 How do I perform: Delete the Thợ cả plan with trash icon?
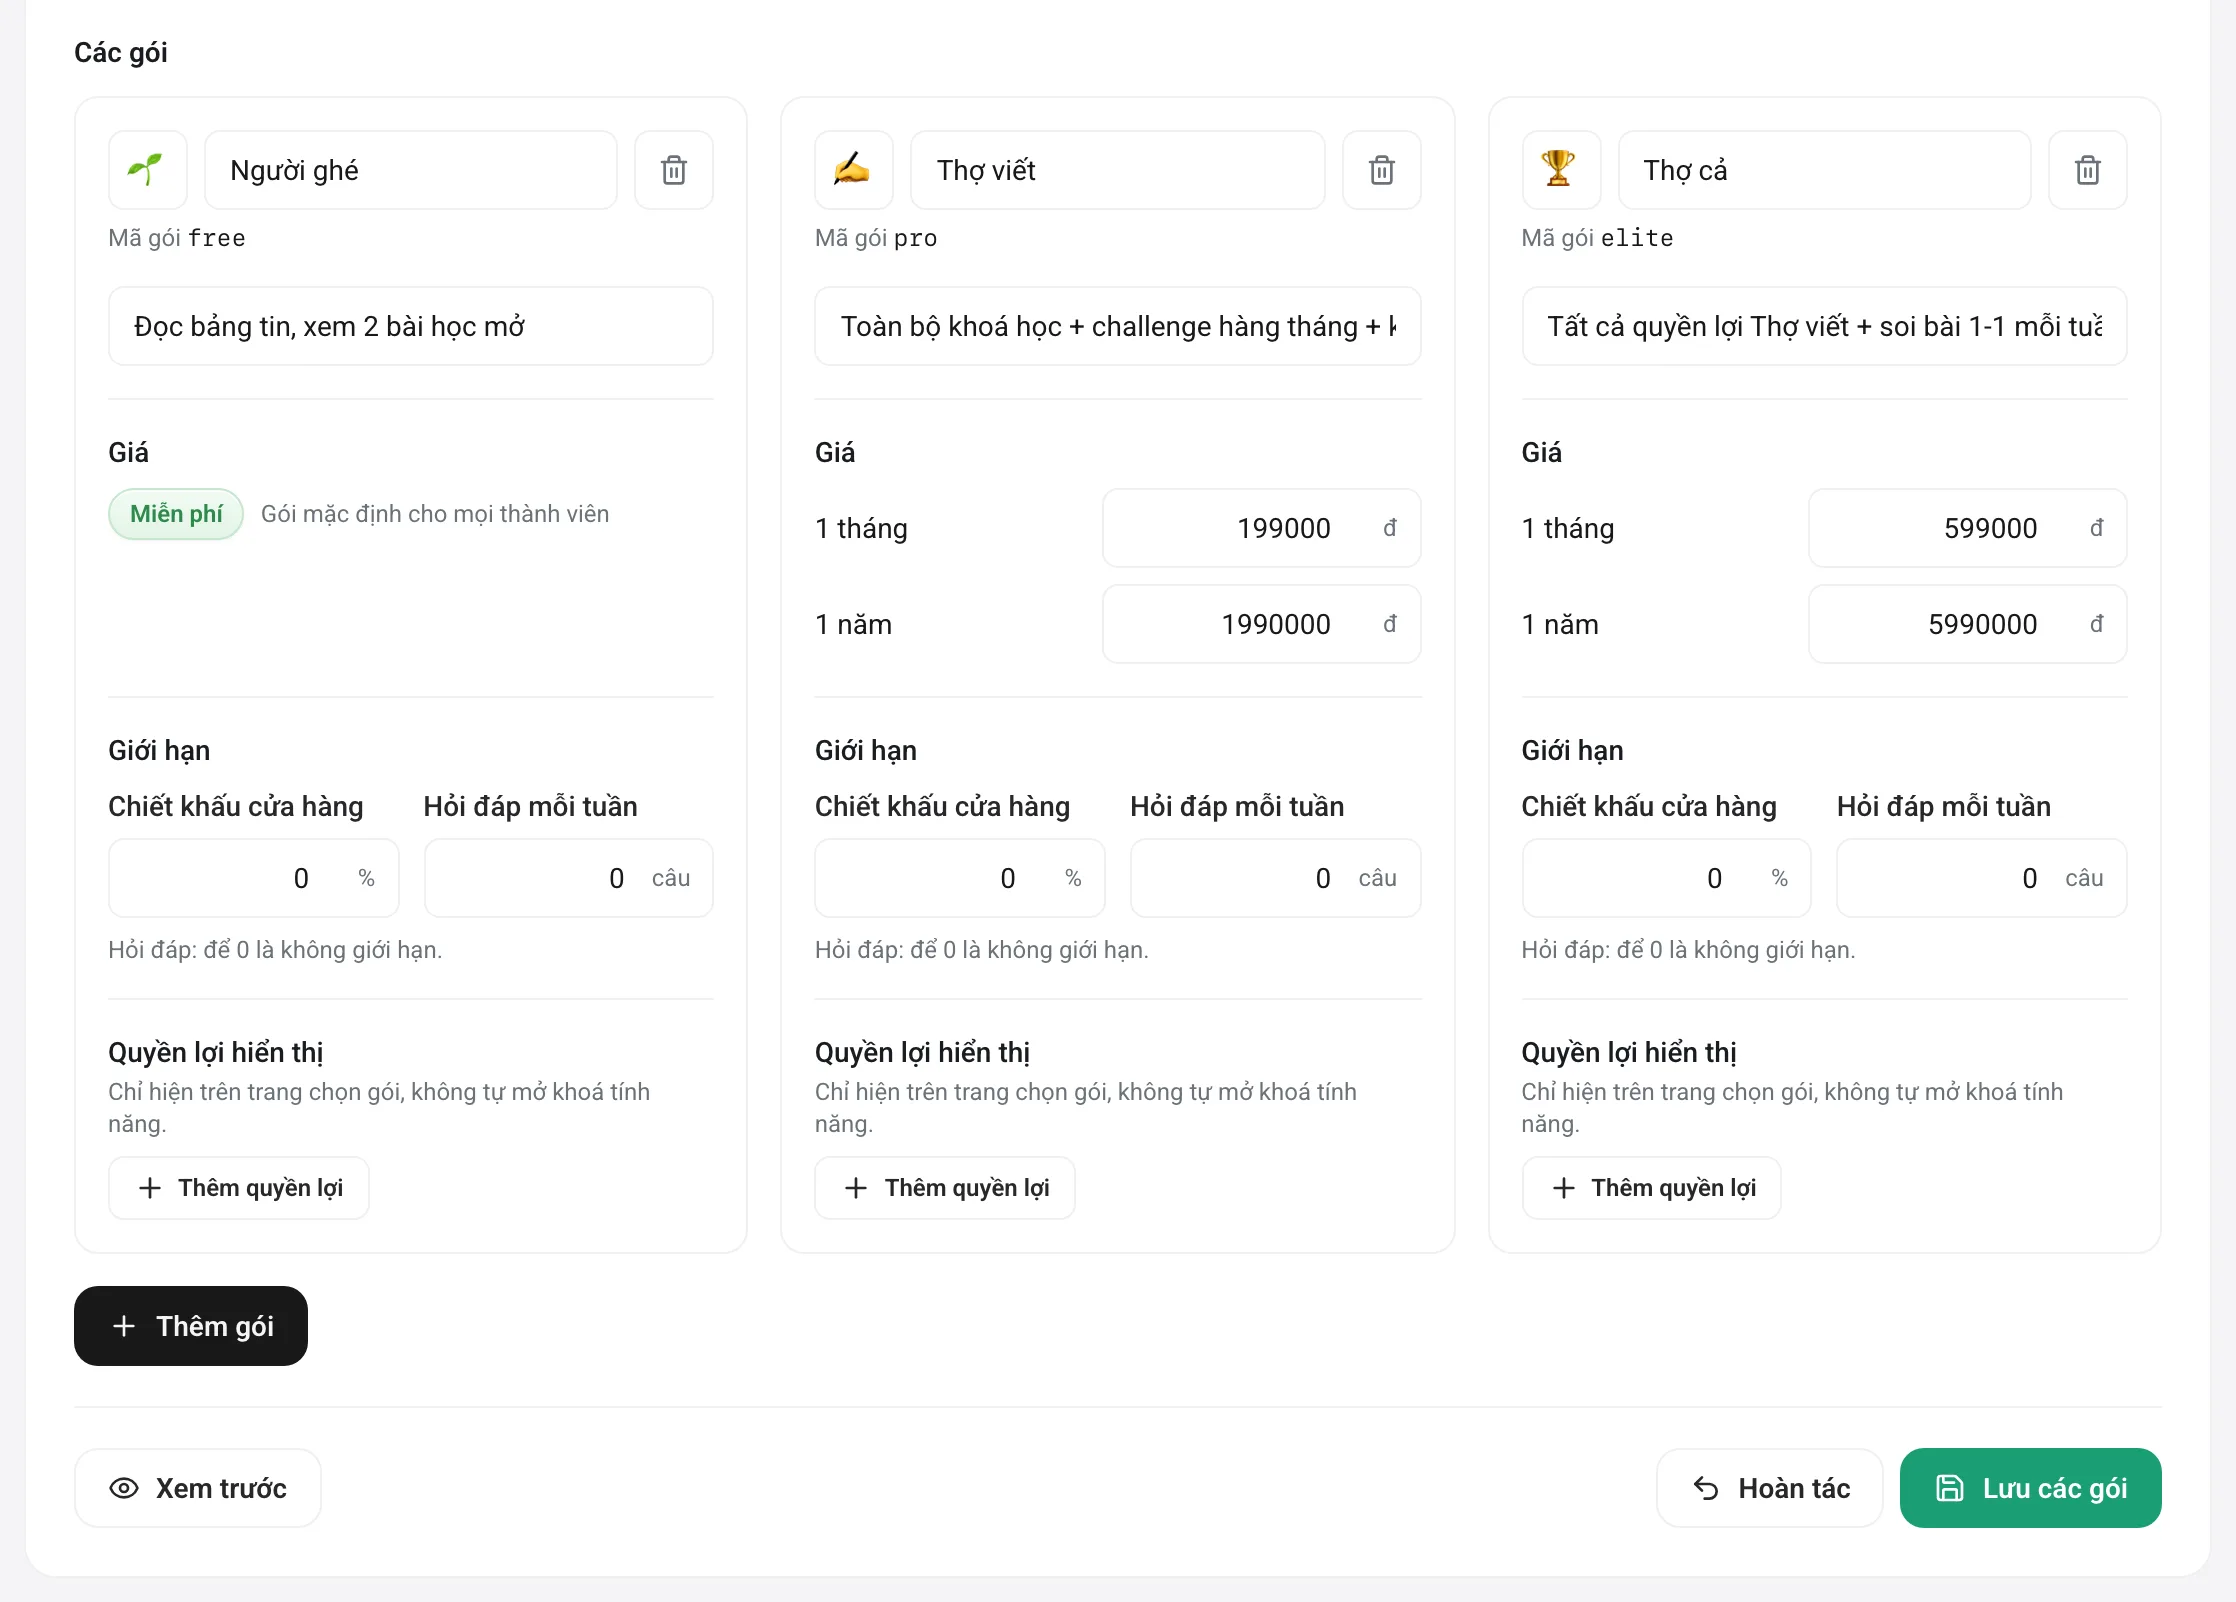2087,170
